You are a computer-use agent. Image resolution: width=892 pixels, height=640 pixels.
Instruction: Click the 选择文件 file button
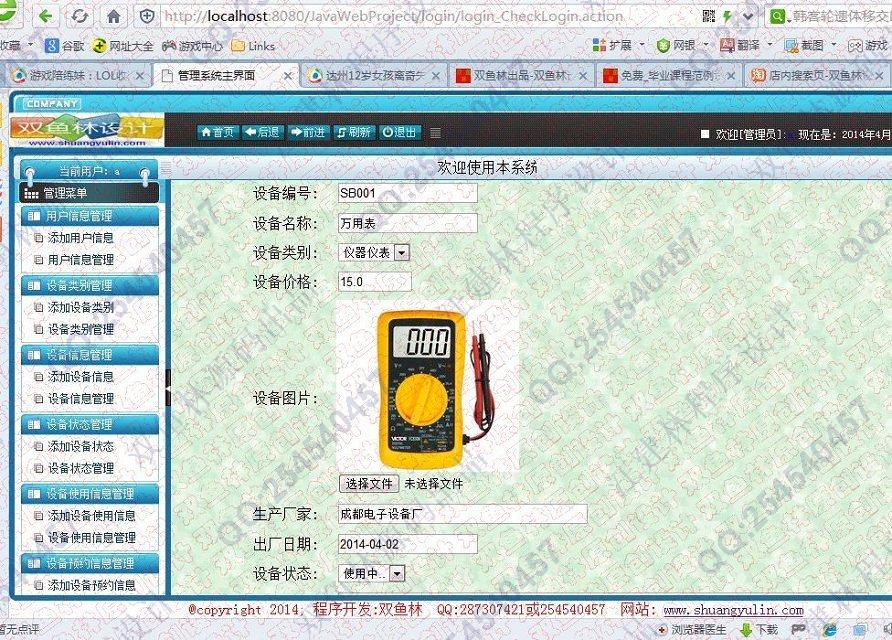click(369, 484)
